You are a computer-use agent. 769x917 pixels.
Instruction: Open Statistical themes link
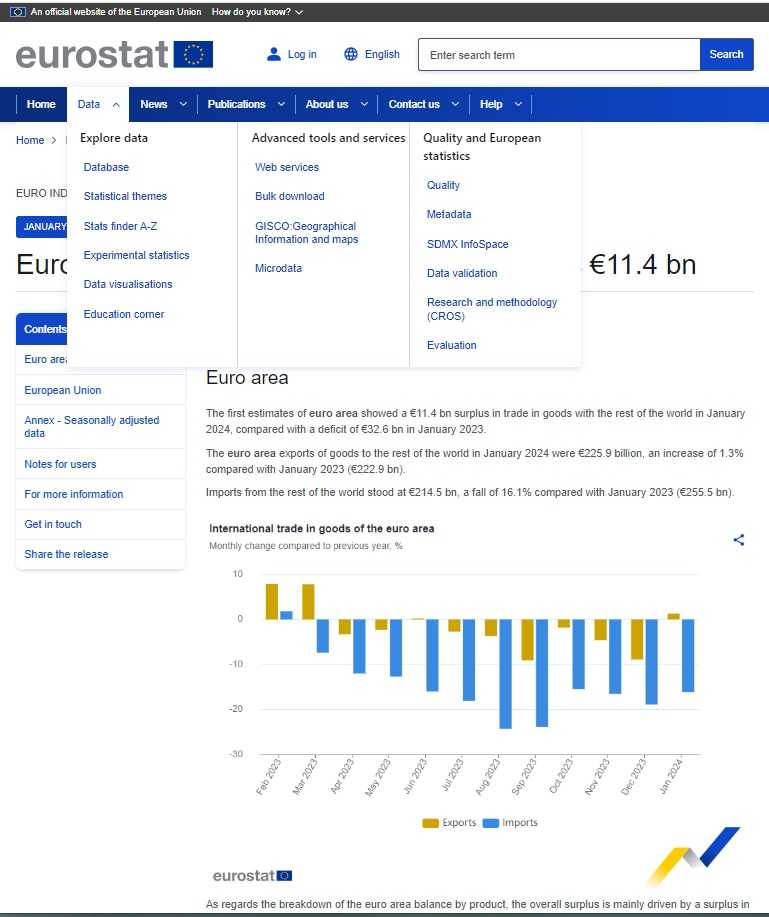click(x=125, y=196)
